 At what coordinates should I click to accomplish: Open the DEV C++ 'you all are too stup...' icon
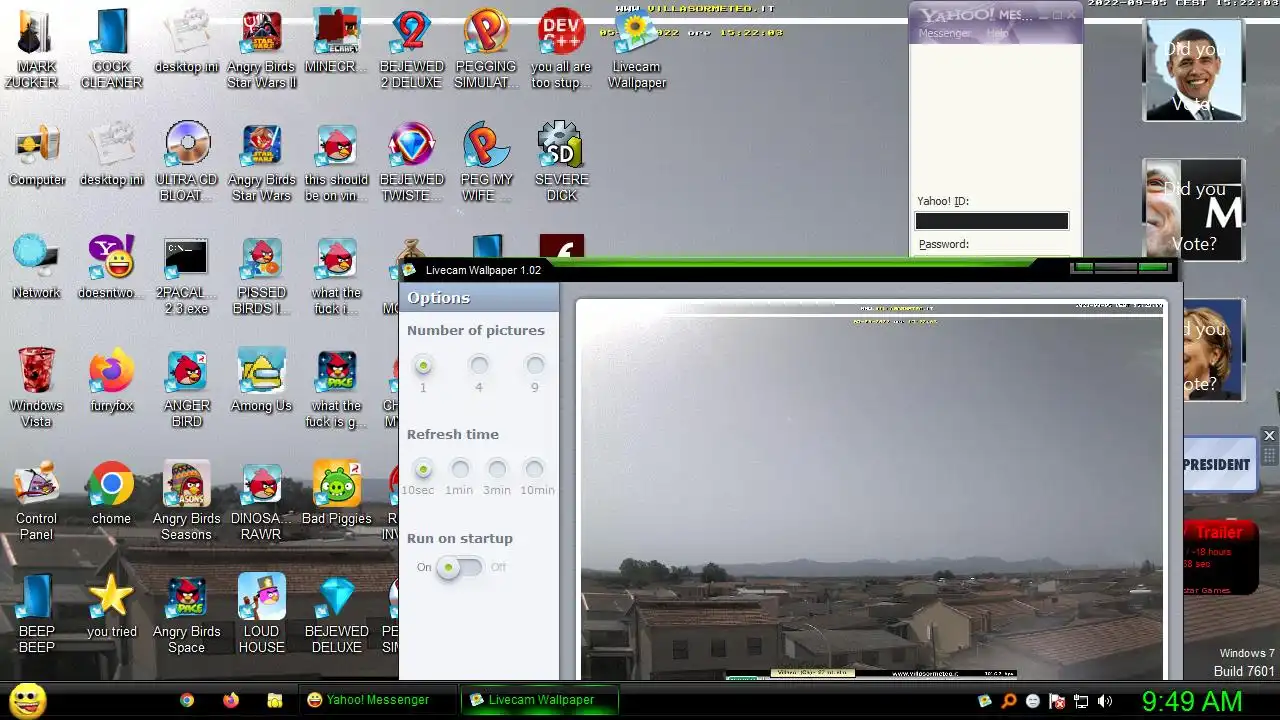(x=561, y=48)
